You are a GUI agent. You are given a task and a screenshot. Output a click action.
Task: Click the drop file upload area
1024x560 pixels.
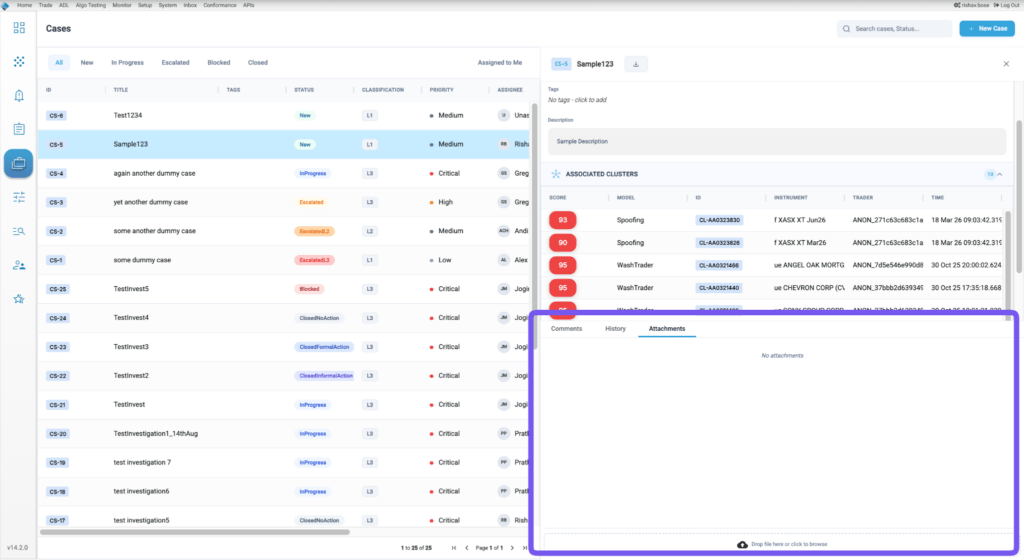[782, 544]
